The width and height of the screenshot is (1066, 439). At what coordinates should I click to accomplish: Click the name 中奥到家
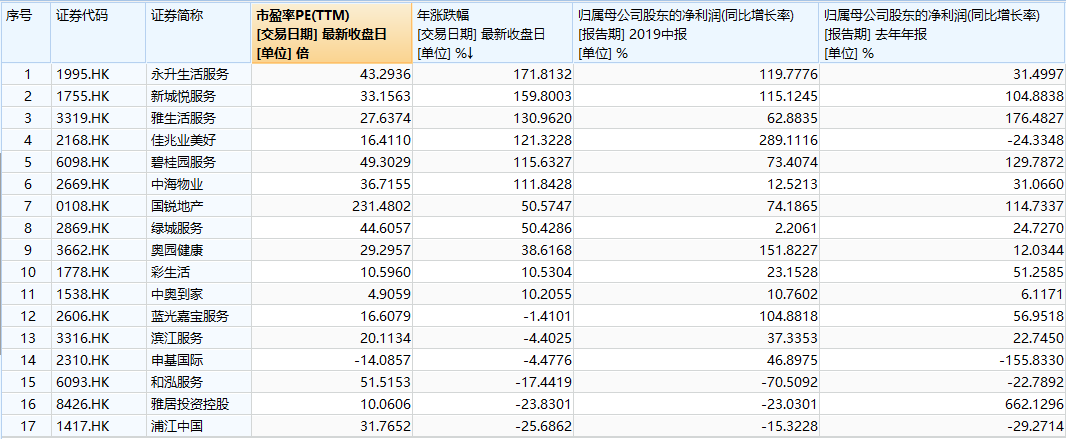point(177,294)
